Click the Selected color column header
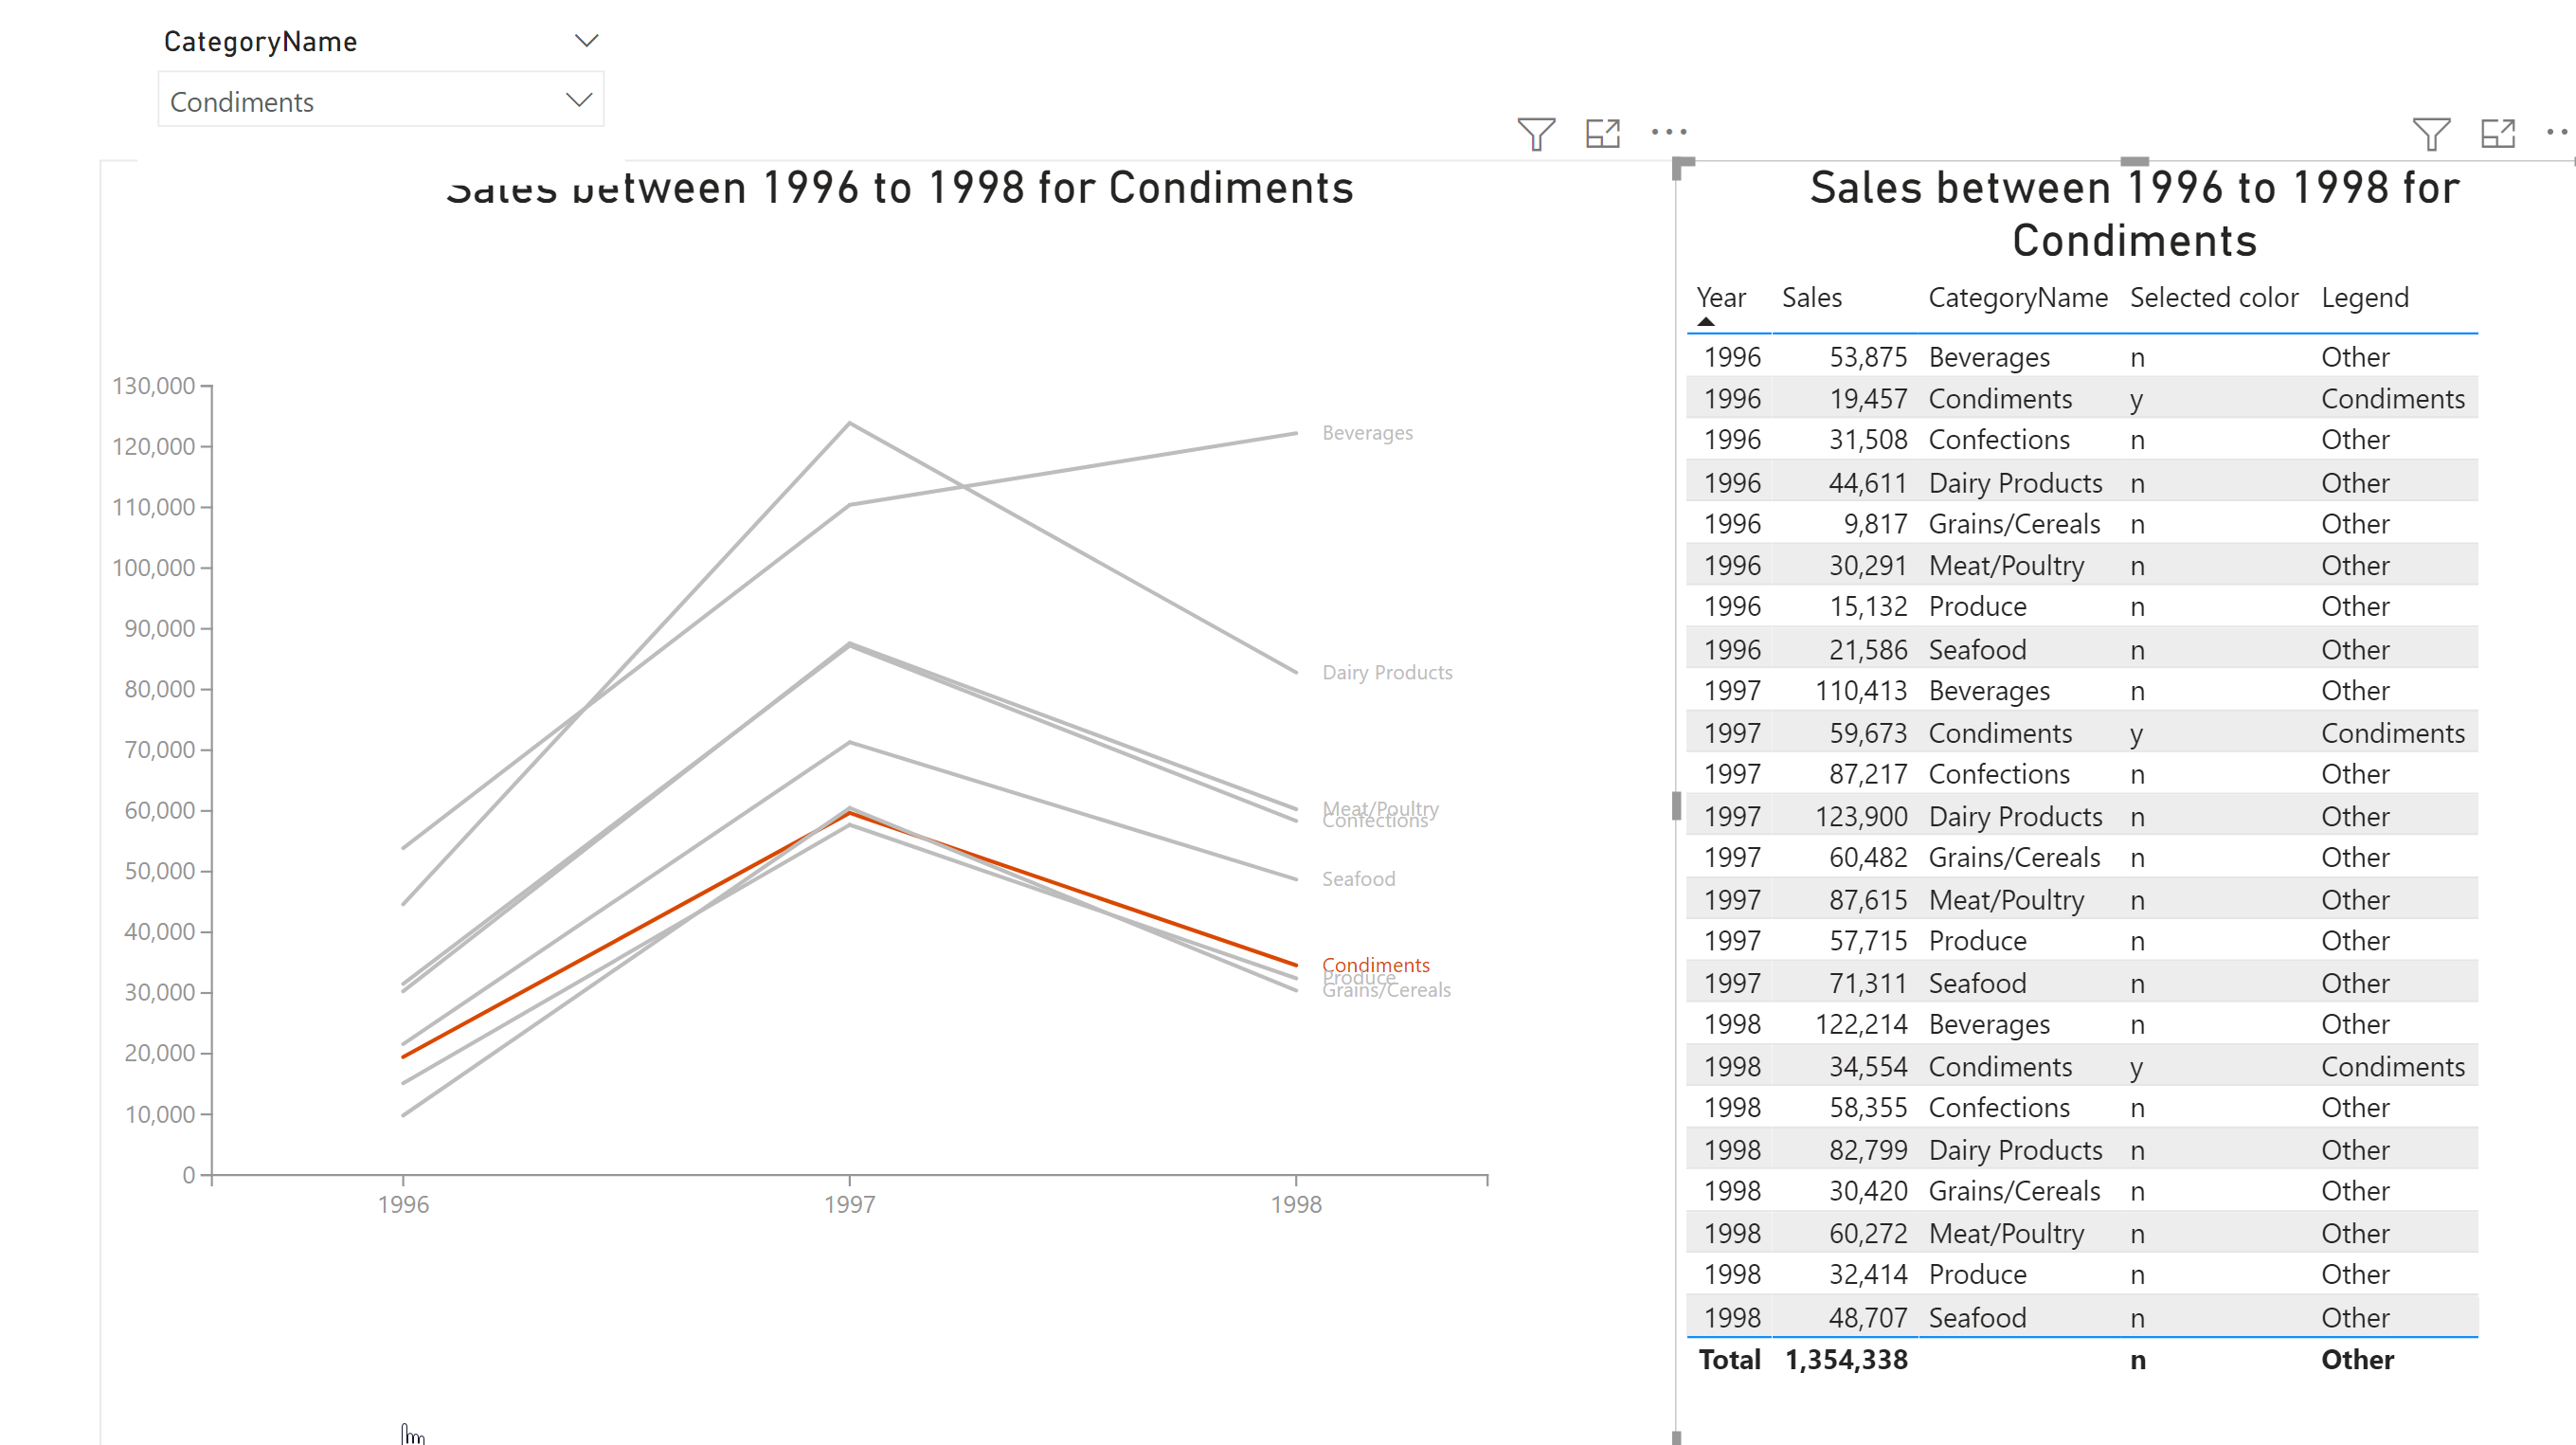The height and width of the screenshot is (1445, 2576). [x=2213, y=297]
